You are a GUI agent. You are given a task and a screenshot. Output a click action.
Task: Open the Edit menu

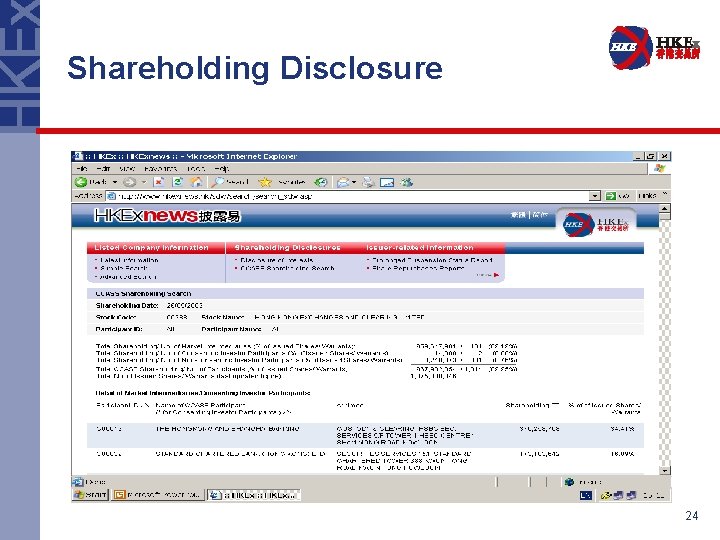tap(102, 169)
